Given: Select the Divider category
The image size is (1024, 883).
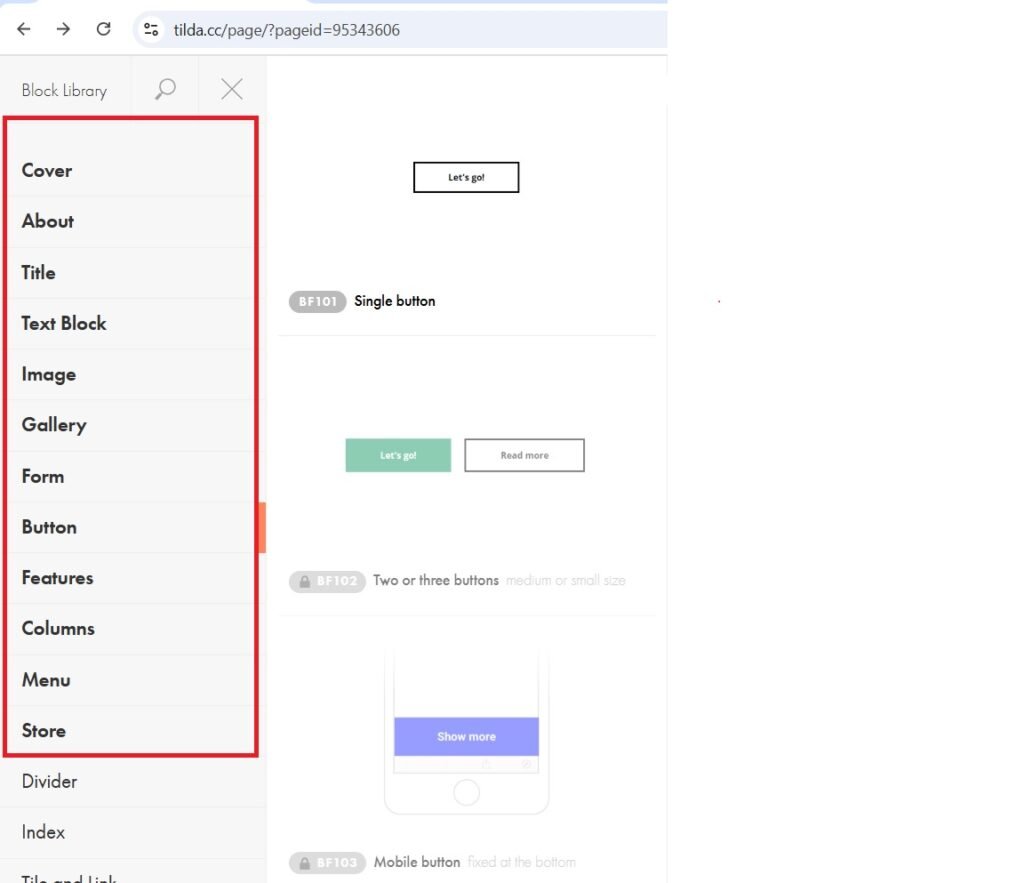Looking at the screenshot, I should pos(49,781).
